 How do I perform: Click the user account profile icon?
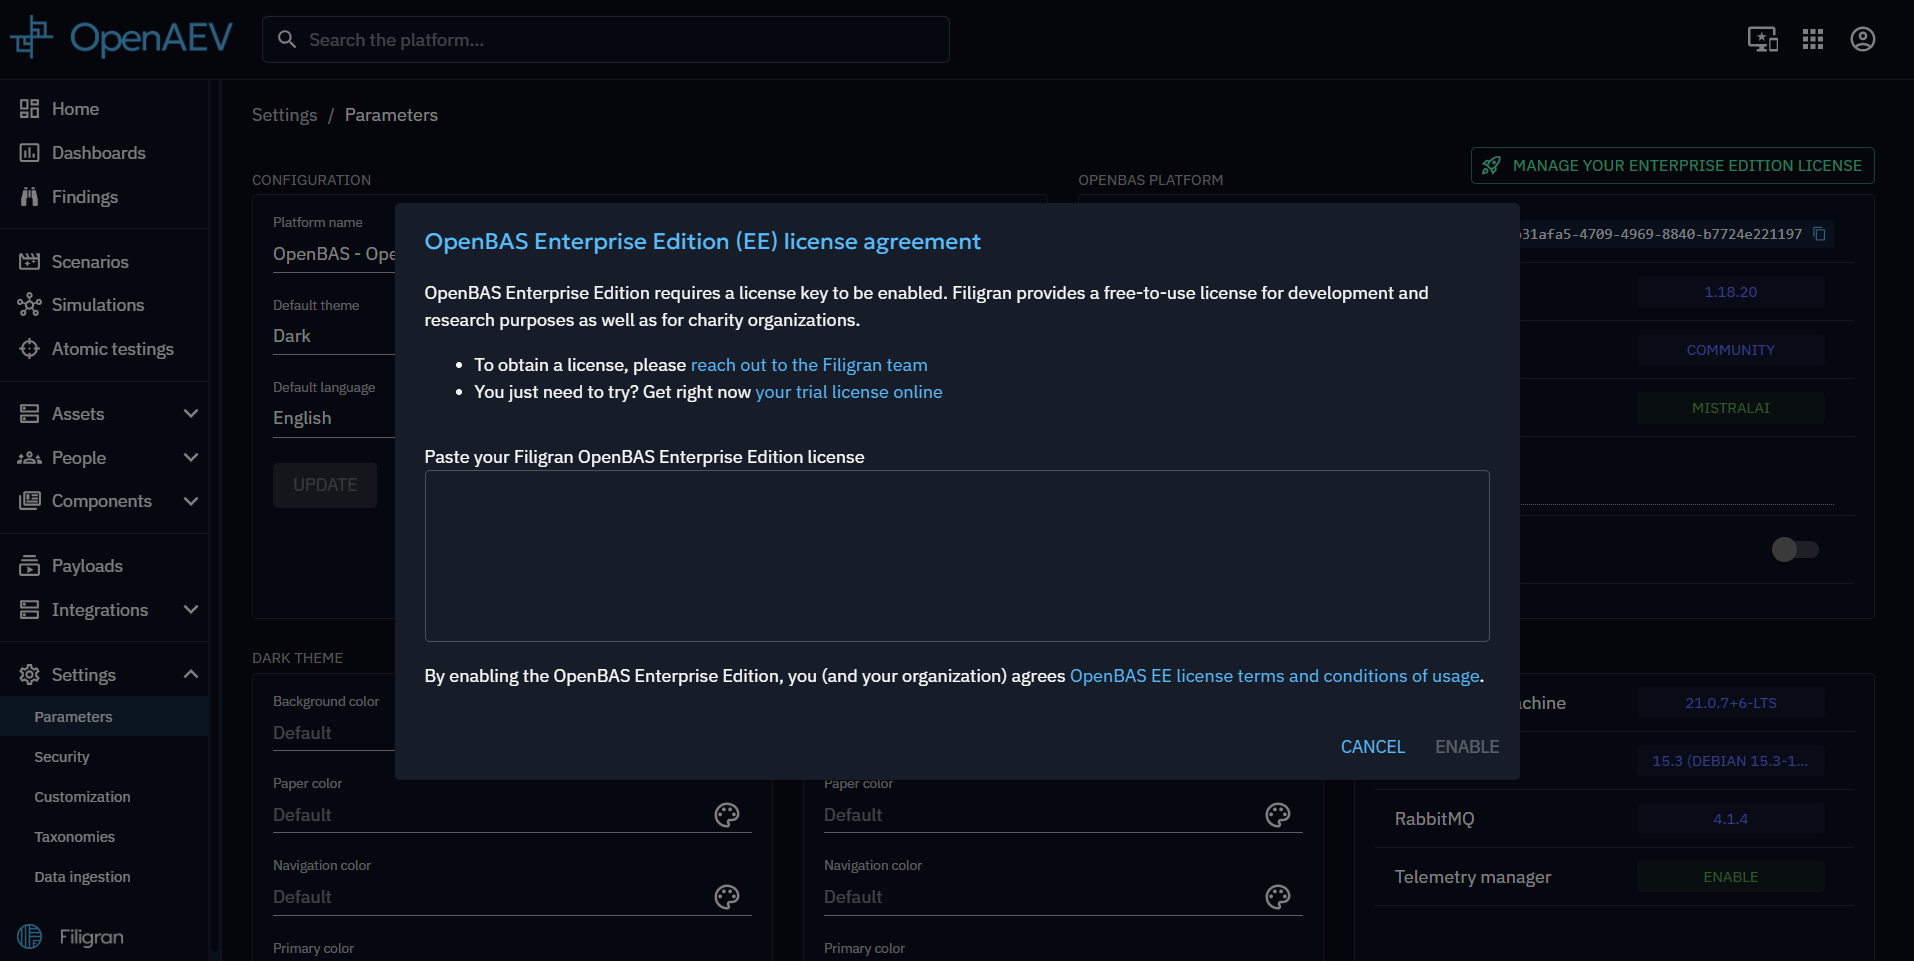pos(1862,39)
